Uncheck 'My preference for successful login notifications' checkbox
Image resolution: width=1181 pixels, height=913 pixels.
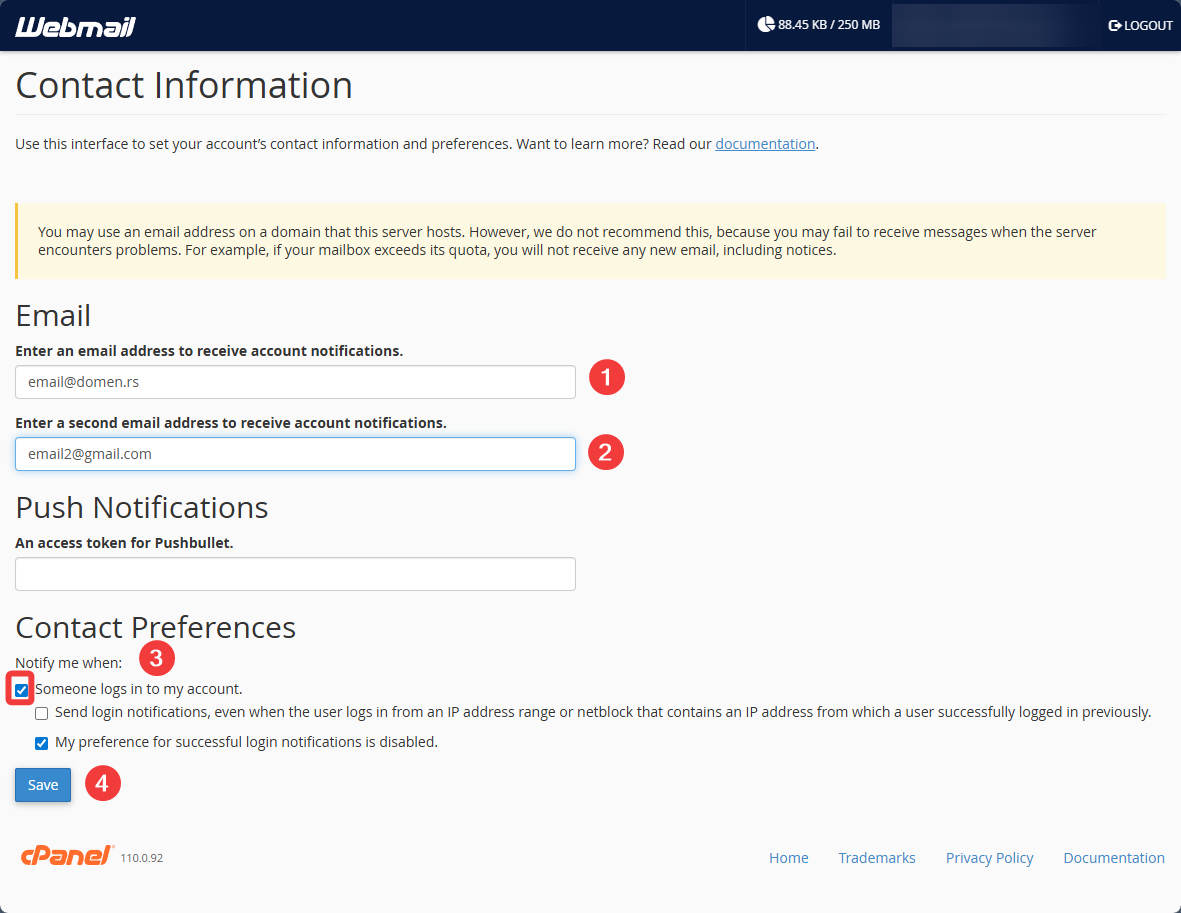click(x=42, y=743)
